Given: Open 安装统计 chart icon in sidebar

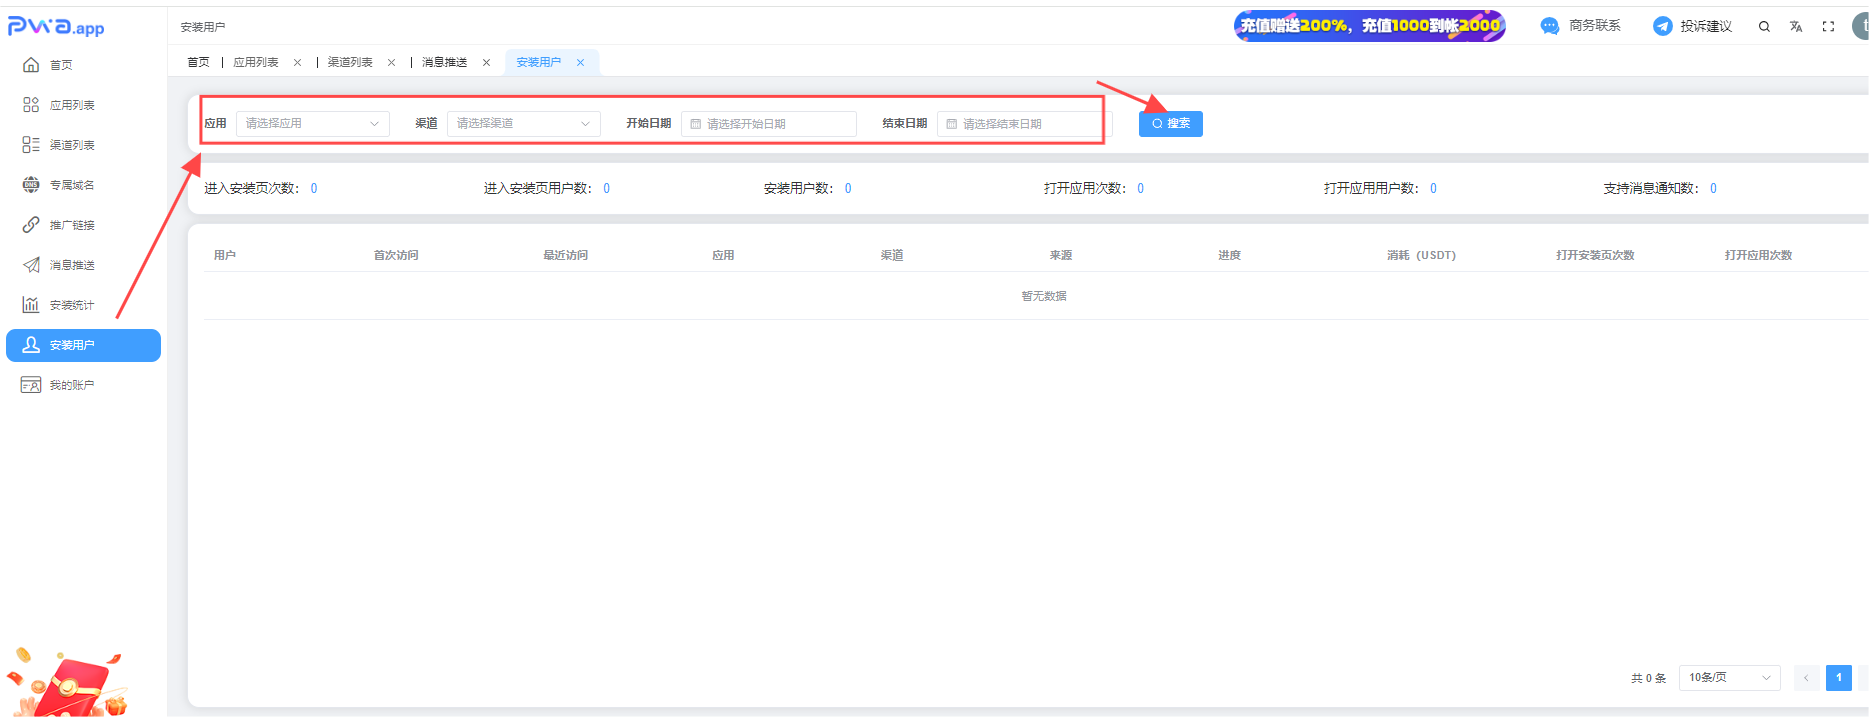Looking at the screenshot, I should tap(31, 305).
